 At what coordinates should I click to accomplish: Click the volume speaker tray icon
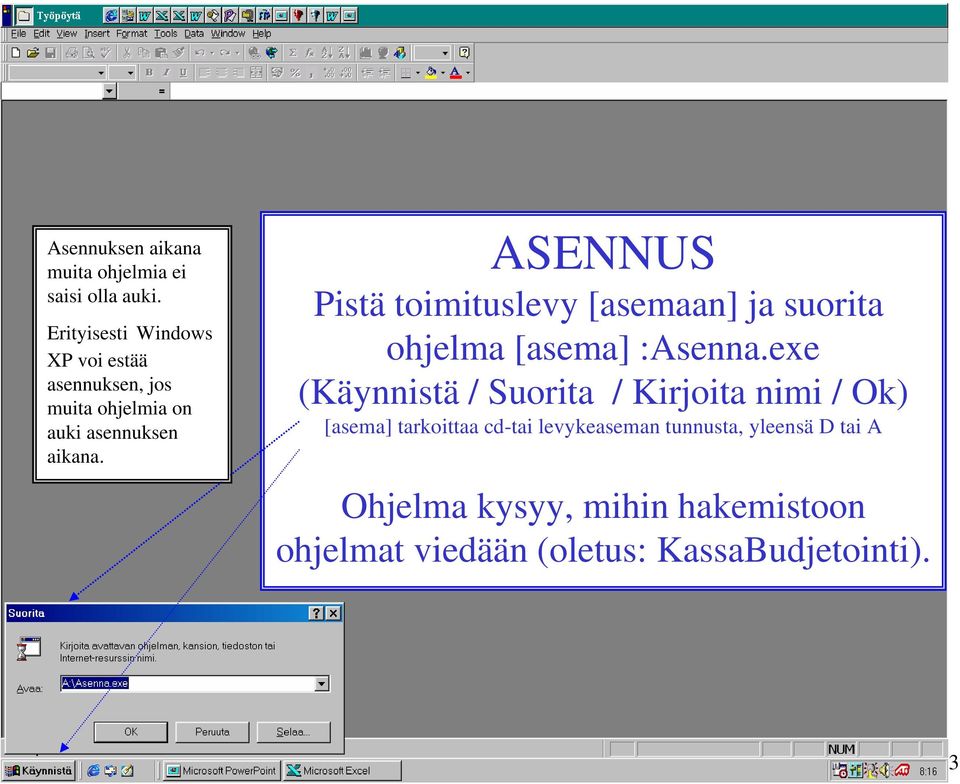(885, 771)
